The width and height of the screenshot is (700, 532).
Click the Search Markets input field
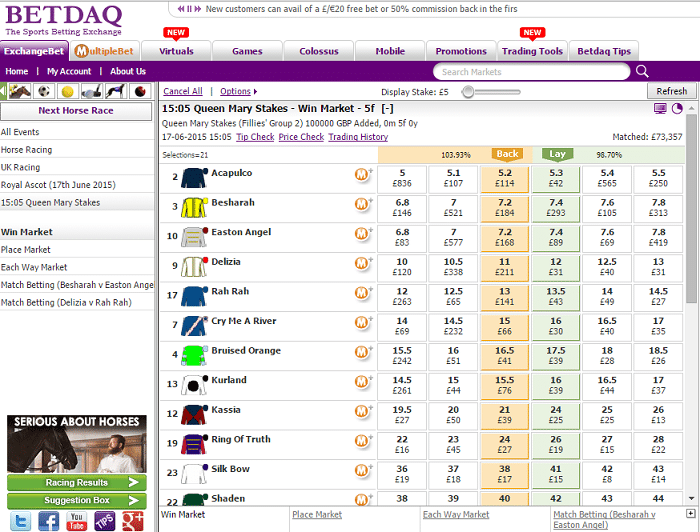[x=531, y=71]
